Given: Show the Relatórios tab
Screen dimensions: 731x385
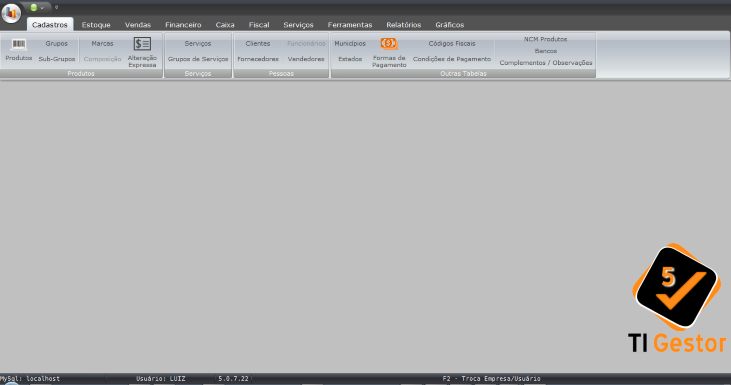Looking at the screenshot, I should 404,25.
